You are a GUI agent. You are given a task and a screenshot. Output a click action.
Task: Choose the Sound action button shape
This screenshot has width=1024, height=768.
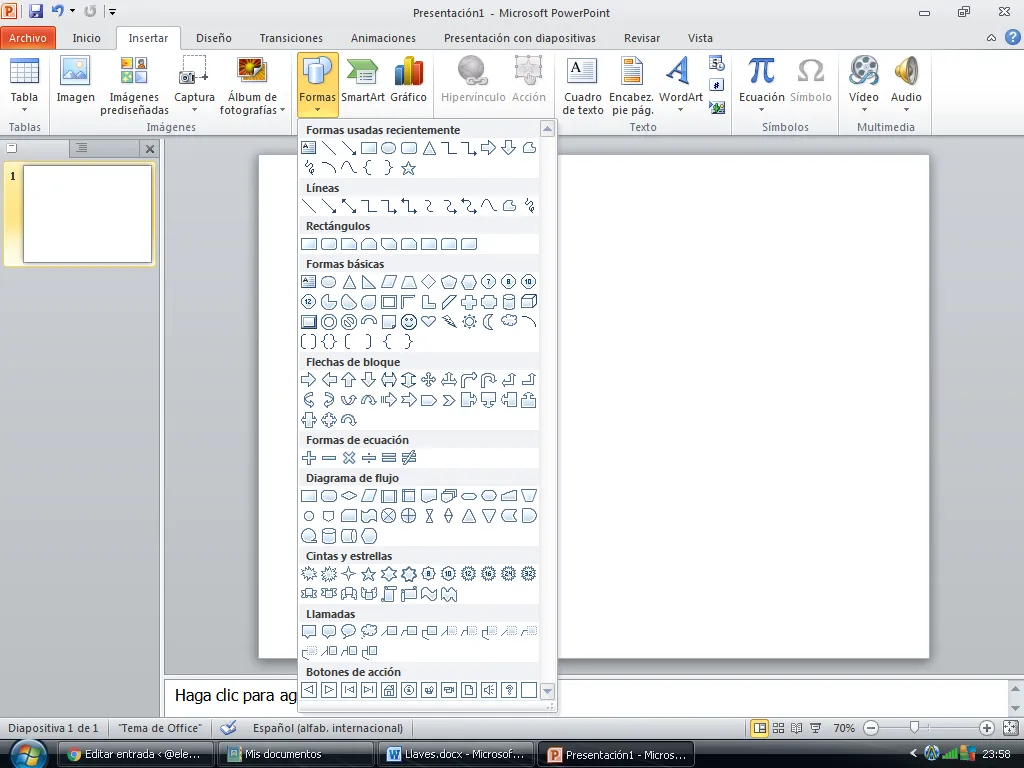click(488, 690)
